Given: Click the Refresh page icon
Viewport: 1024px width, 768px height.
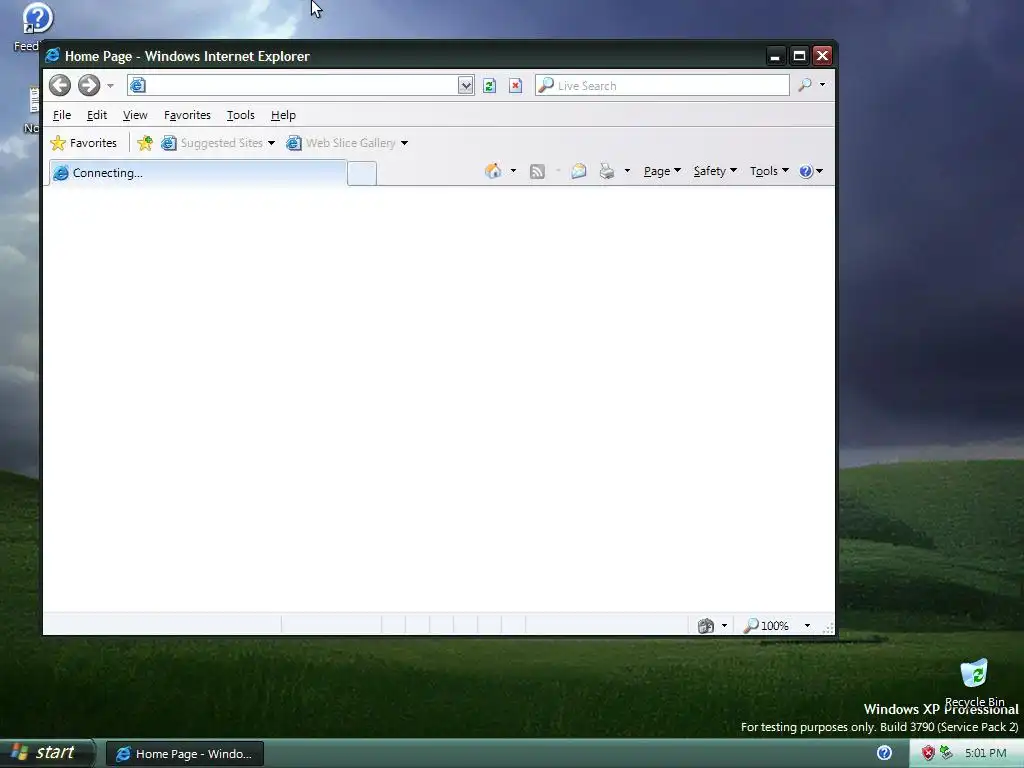Looking at the screenshot, I should click(489, 86).
